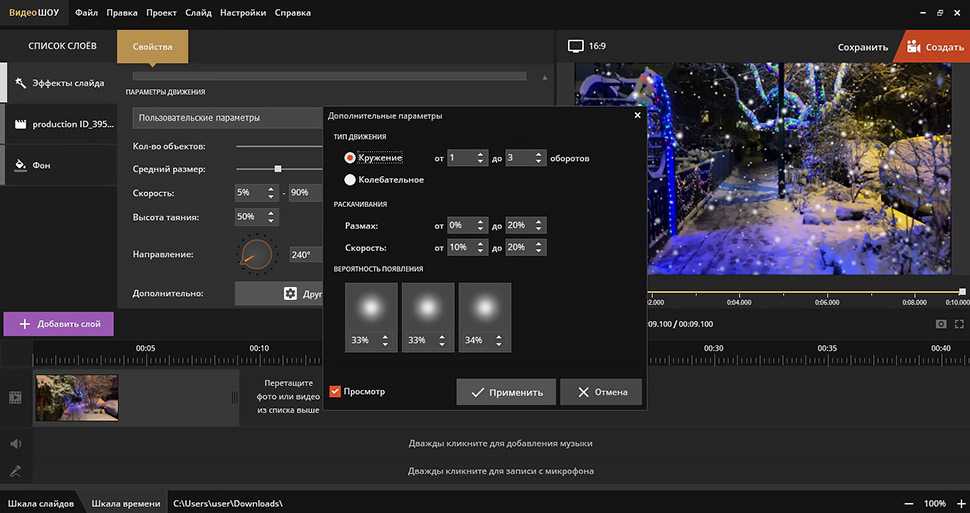Select the snowy video thumbnail on the timeline
Image resolution: width=970 pixels, height=513 pixels.
[77, 397]
